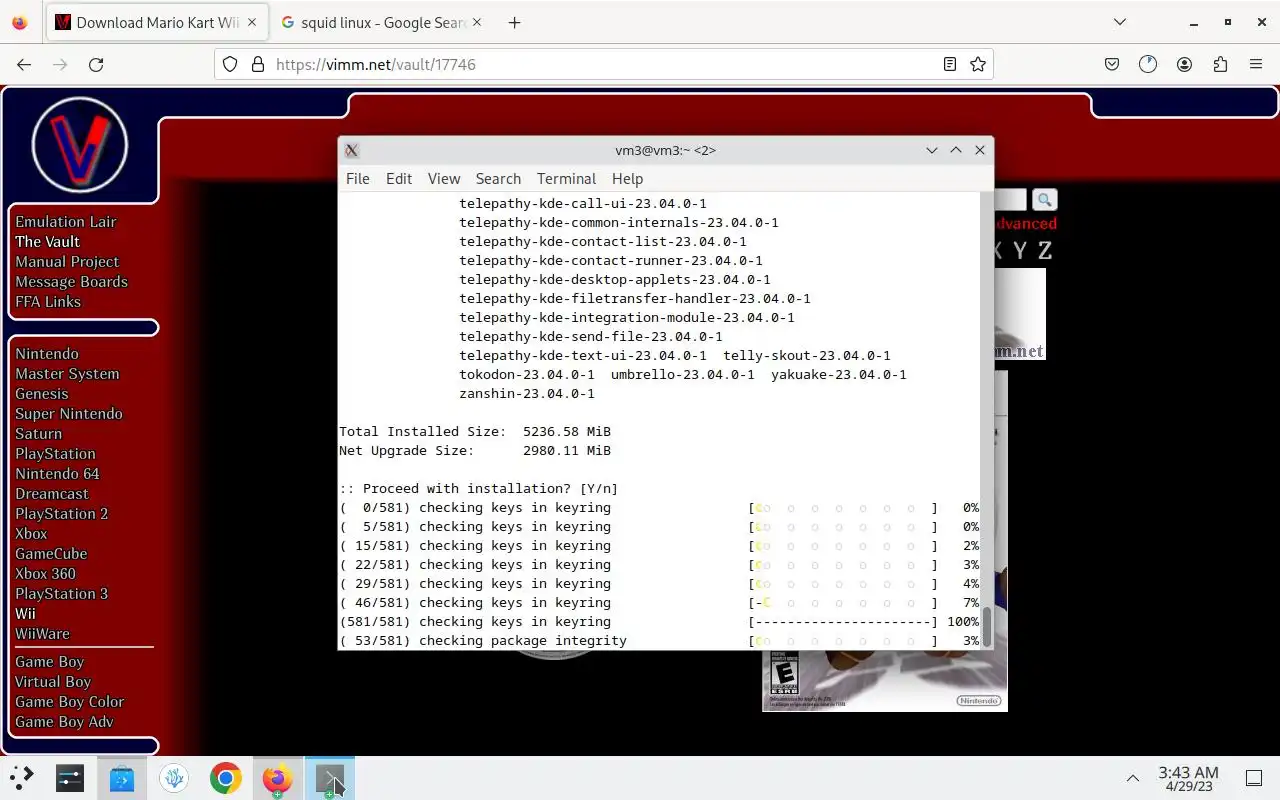Click Proceed with installation prompt text

479,488
